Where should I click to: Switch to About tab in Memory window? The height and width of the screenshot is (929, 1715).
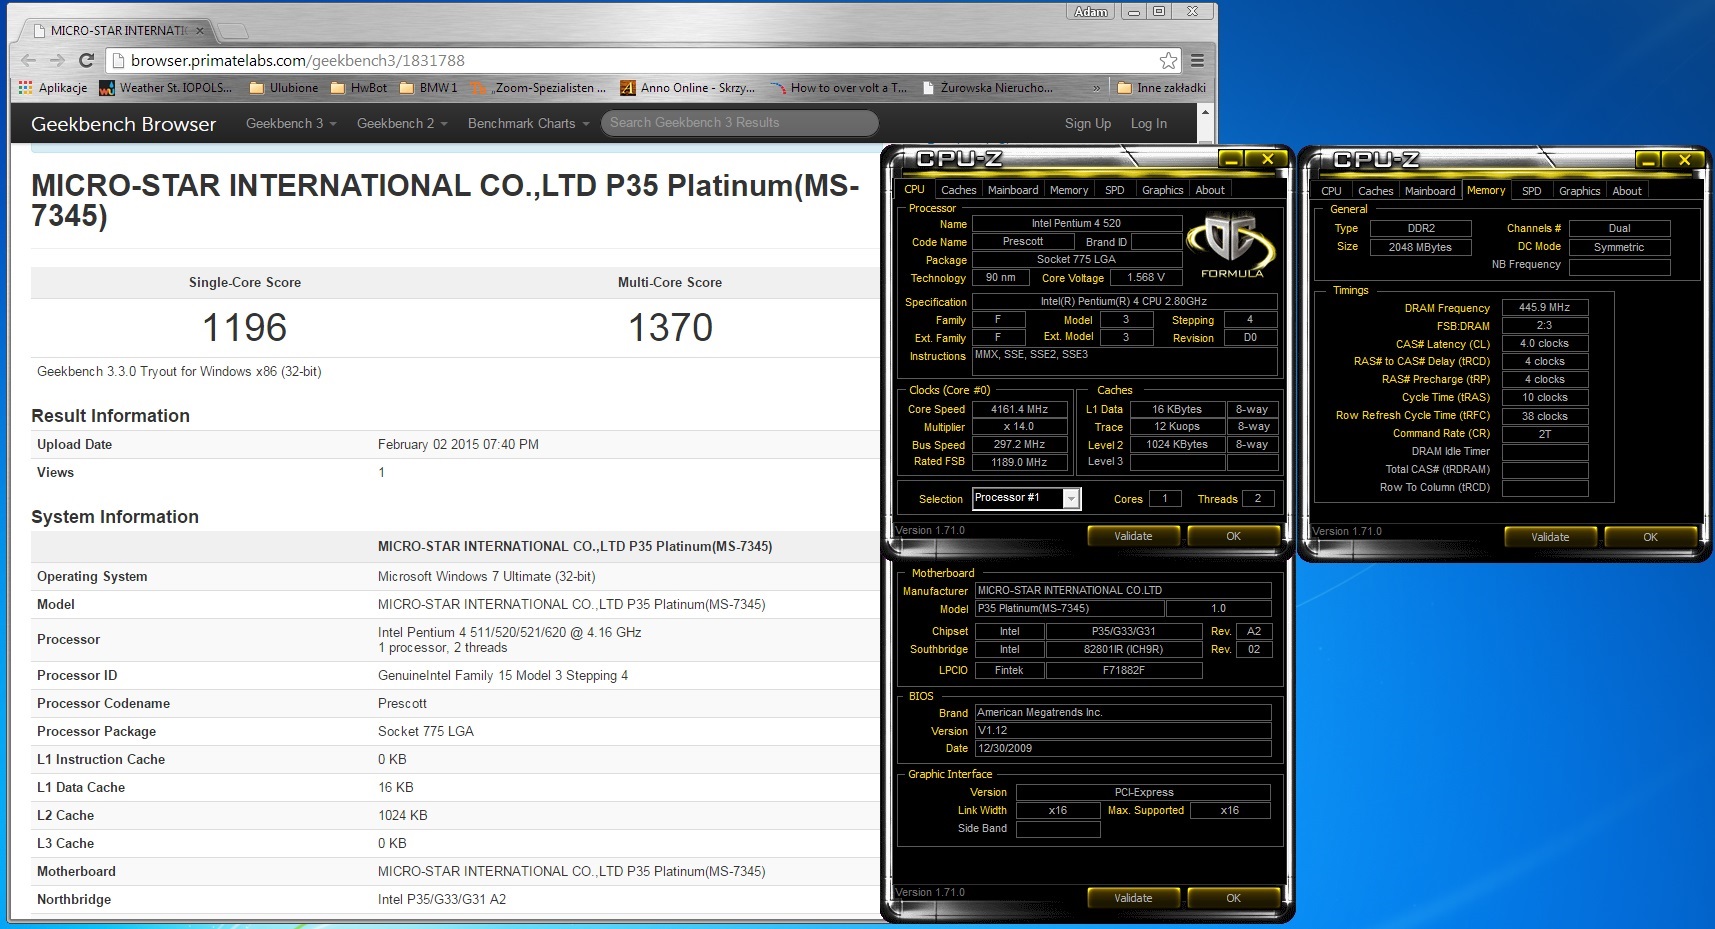(x=1627, y=191)
